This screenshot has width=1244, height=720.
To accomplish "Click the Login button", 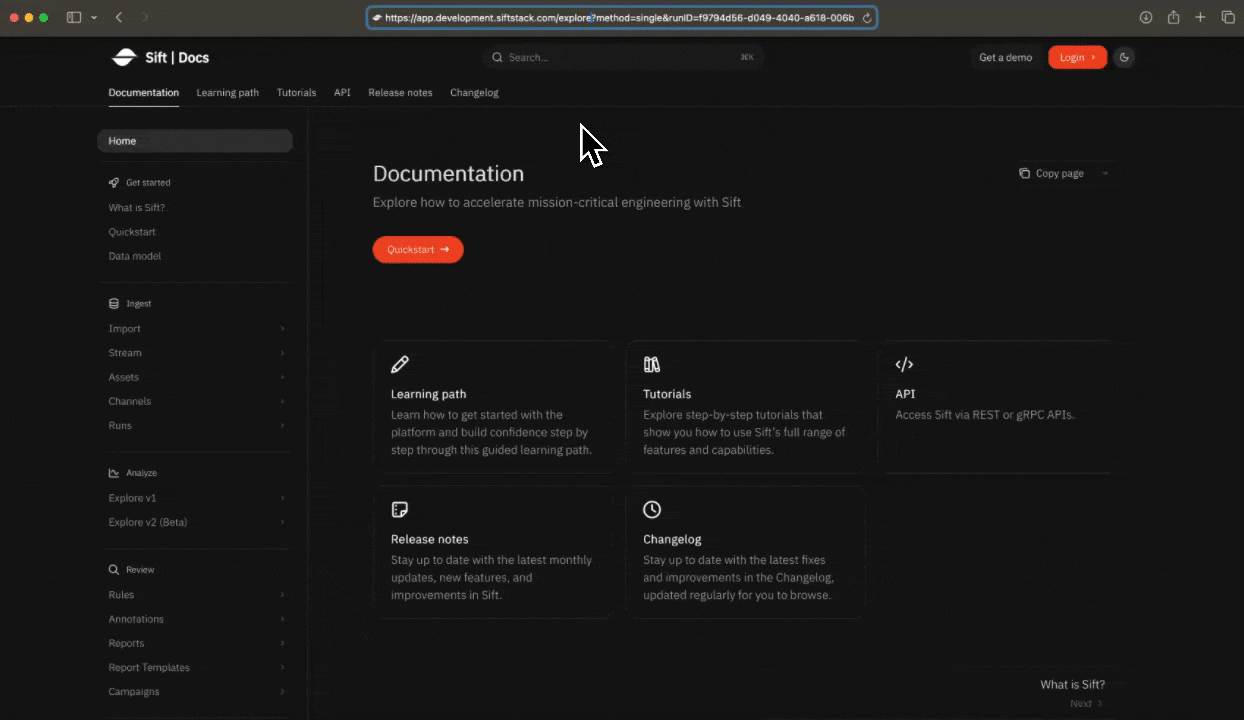I will 1077,57.
